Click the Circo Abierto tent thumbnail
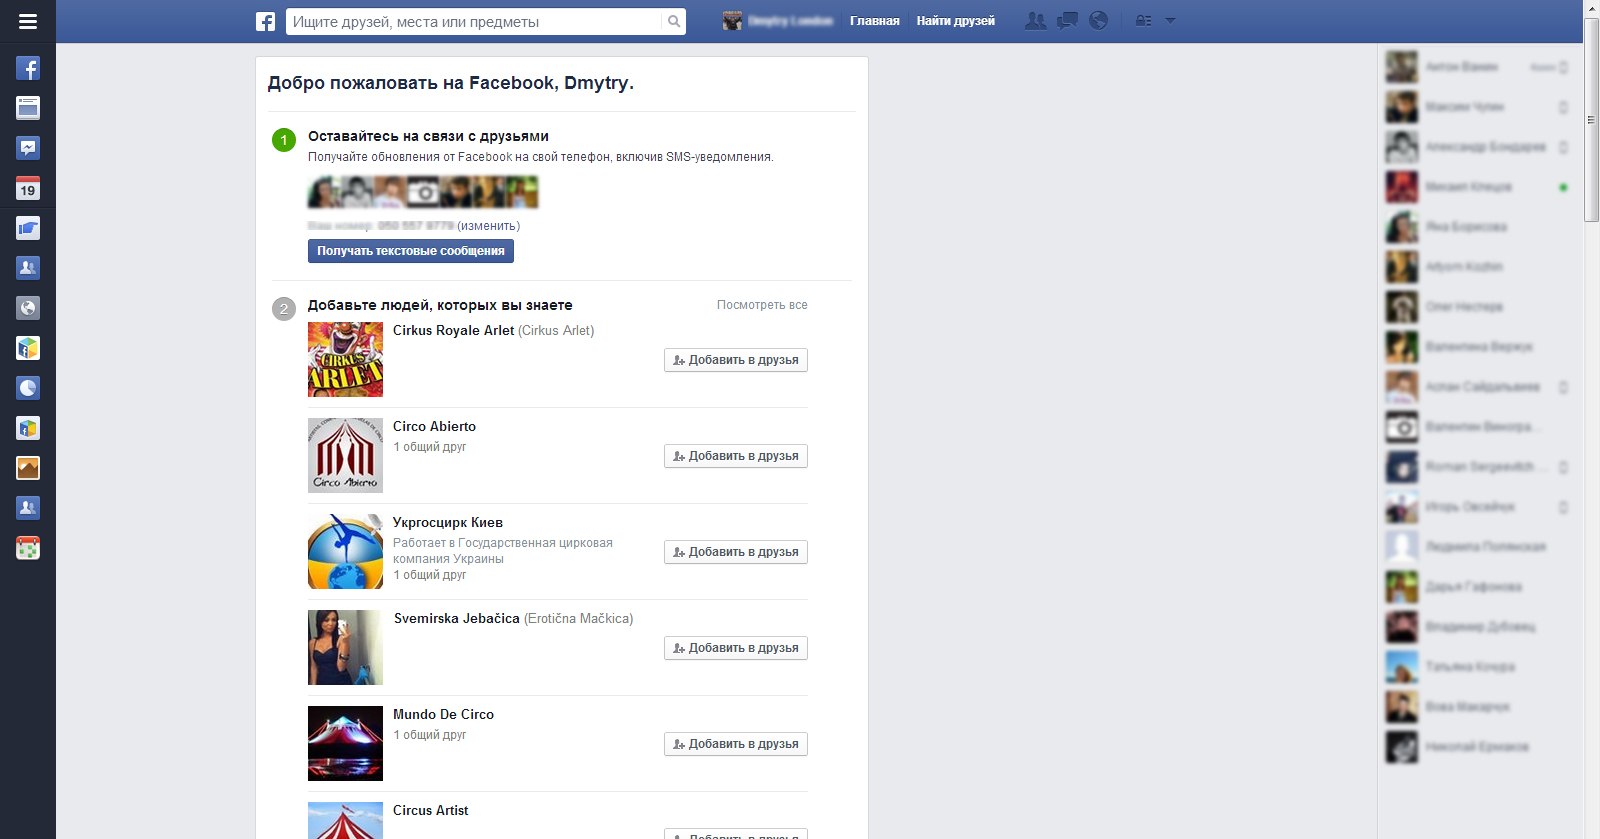The width and height of the screenshot is (1600, 839). tap(345, 456)
